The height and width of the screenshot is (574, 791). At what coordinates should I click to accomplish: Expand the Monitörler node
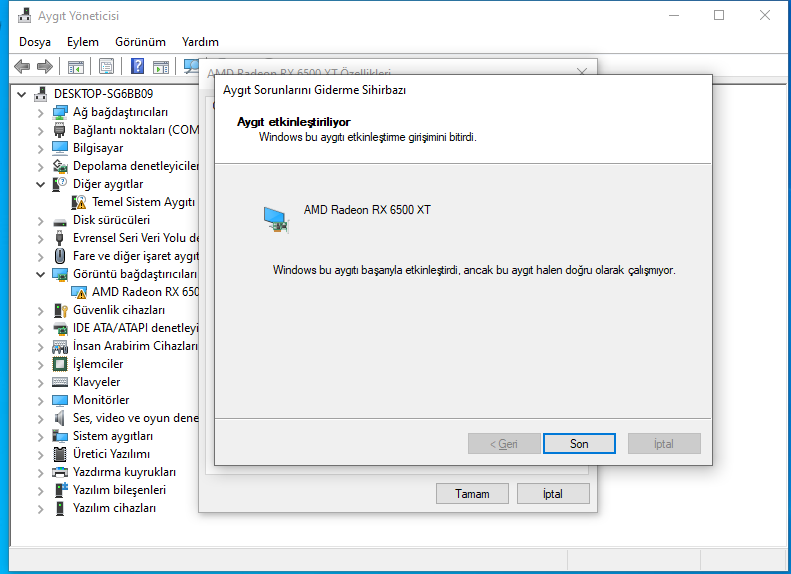pyautogui.click(x=40, y=400)
